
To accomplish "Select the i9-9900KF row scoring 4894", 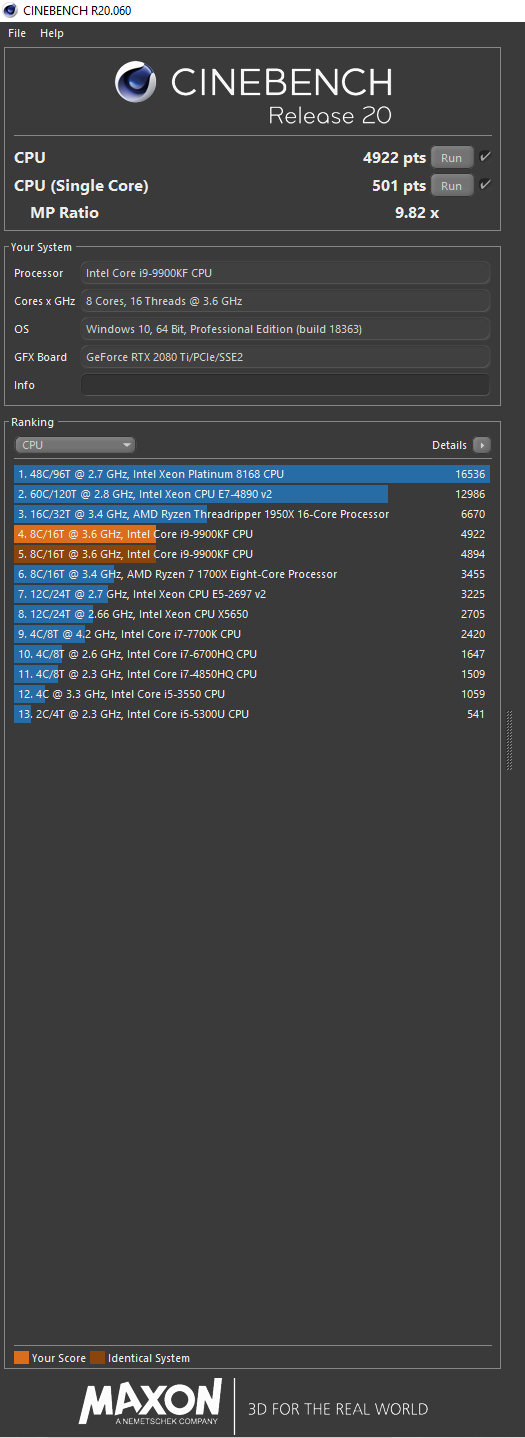I will (x=252, y=554).
